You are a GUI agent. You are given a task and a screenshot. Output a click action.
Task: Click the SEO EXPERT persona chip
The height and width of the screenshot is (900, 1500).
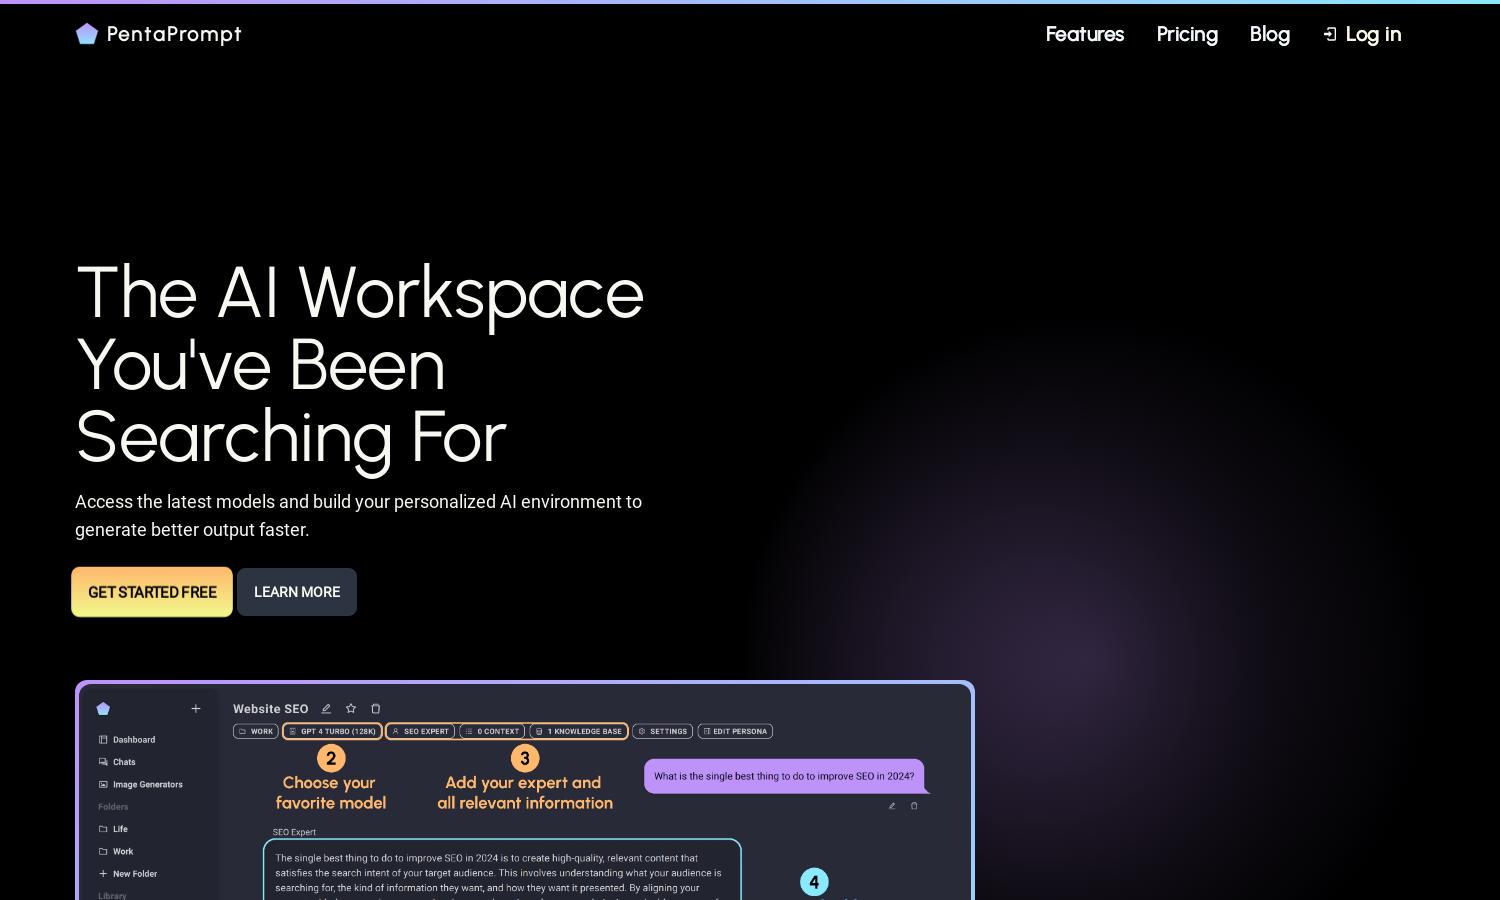tap(420, 731)
